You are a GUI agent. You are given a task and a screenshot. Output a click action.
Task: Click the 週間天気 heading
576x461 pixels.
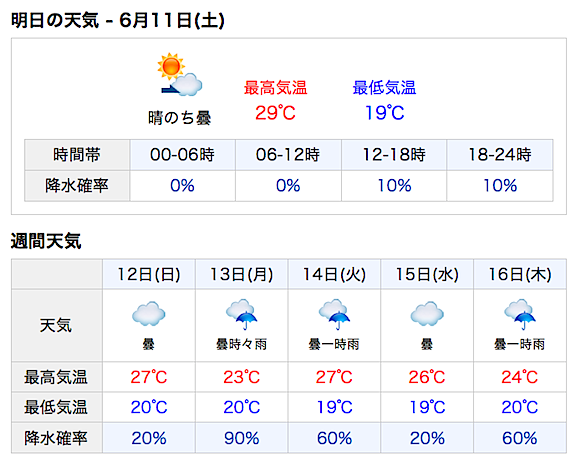(46, 241)
